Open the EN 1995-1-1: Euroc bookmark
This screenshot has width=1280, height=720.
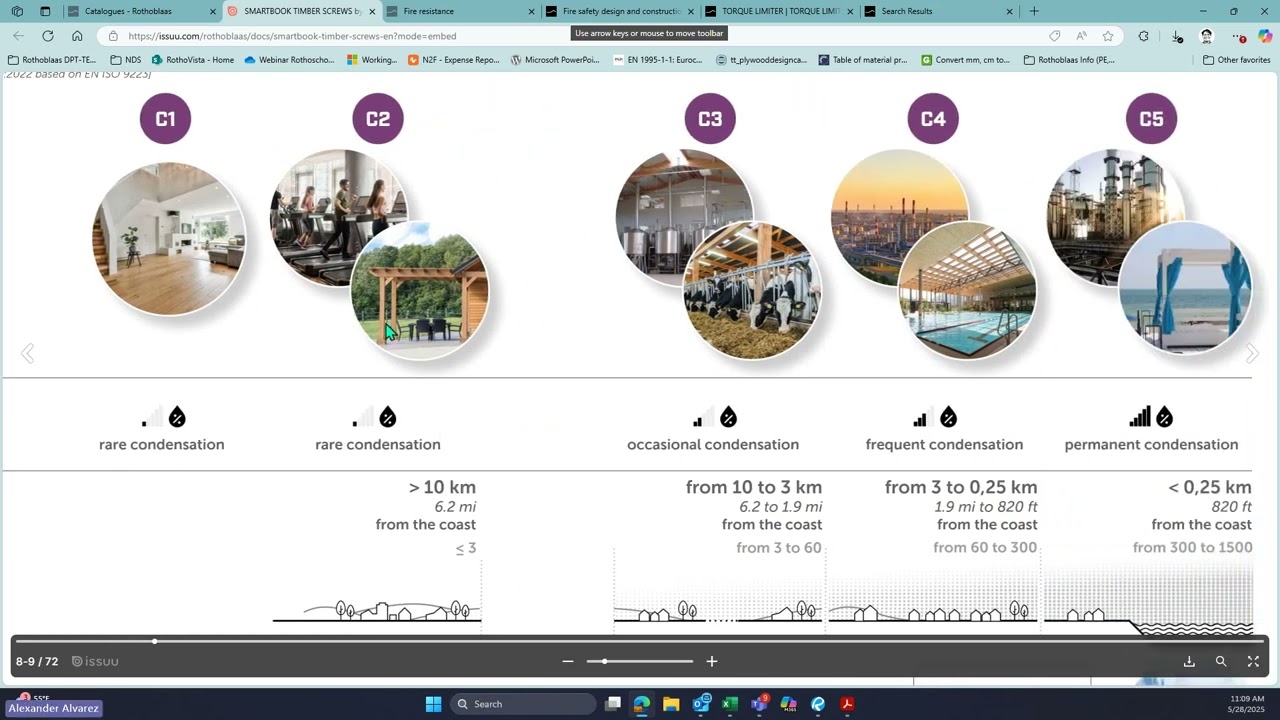(658, 60)
